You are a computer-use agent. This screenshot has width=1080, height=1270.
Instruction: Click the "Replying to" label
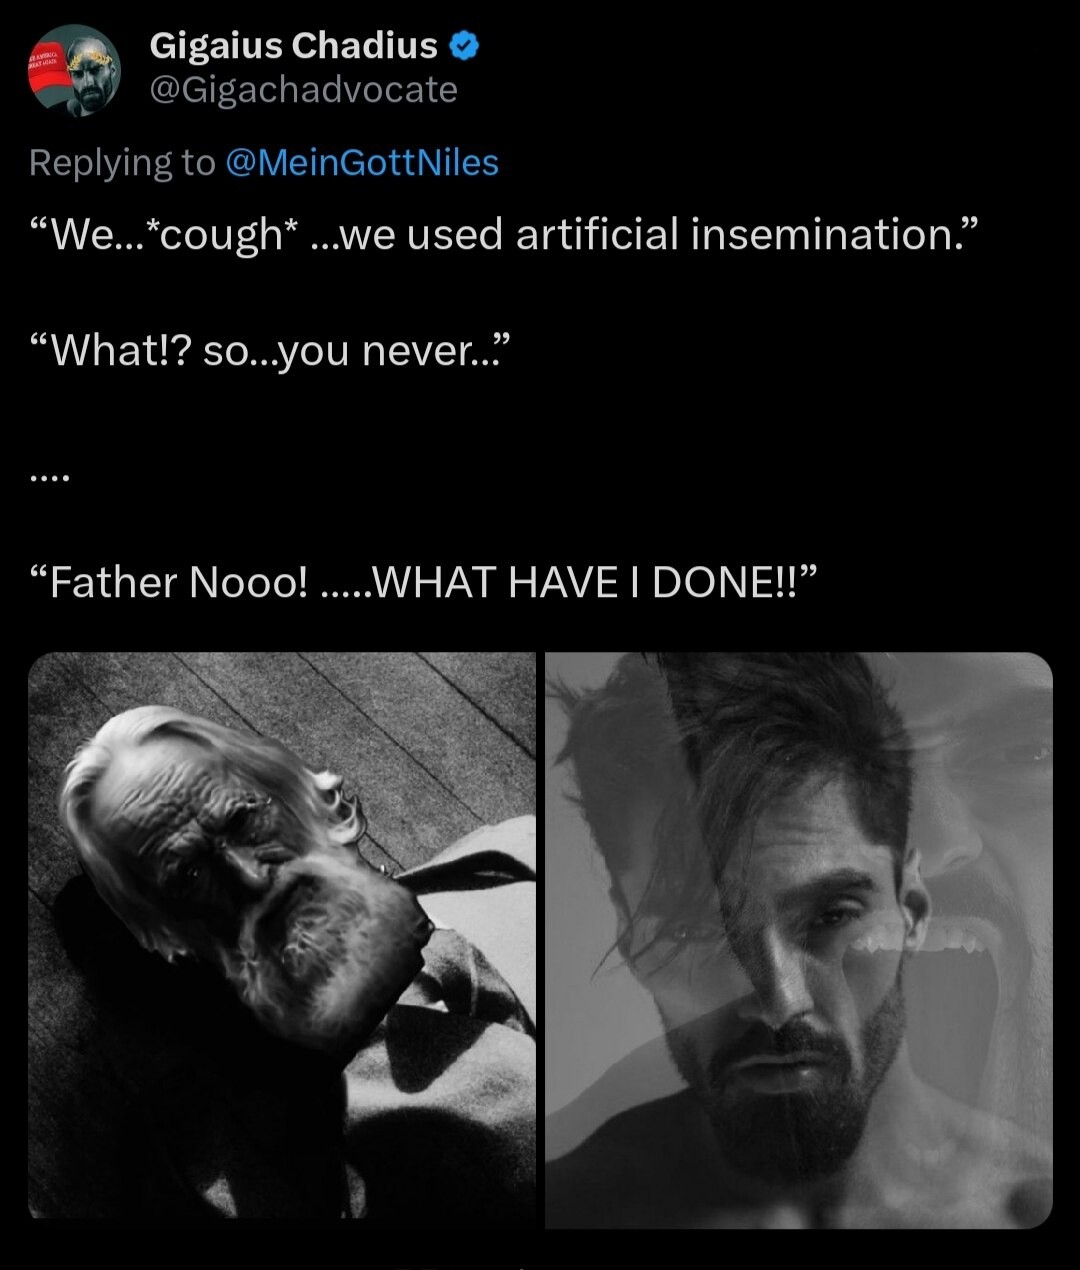pos(122,162)
